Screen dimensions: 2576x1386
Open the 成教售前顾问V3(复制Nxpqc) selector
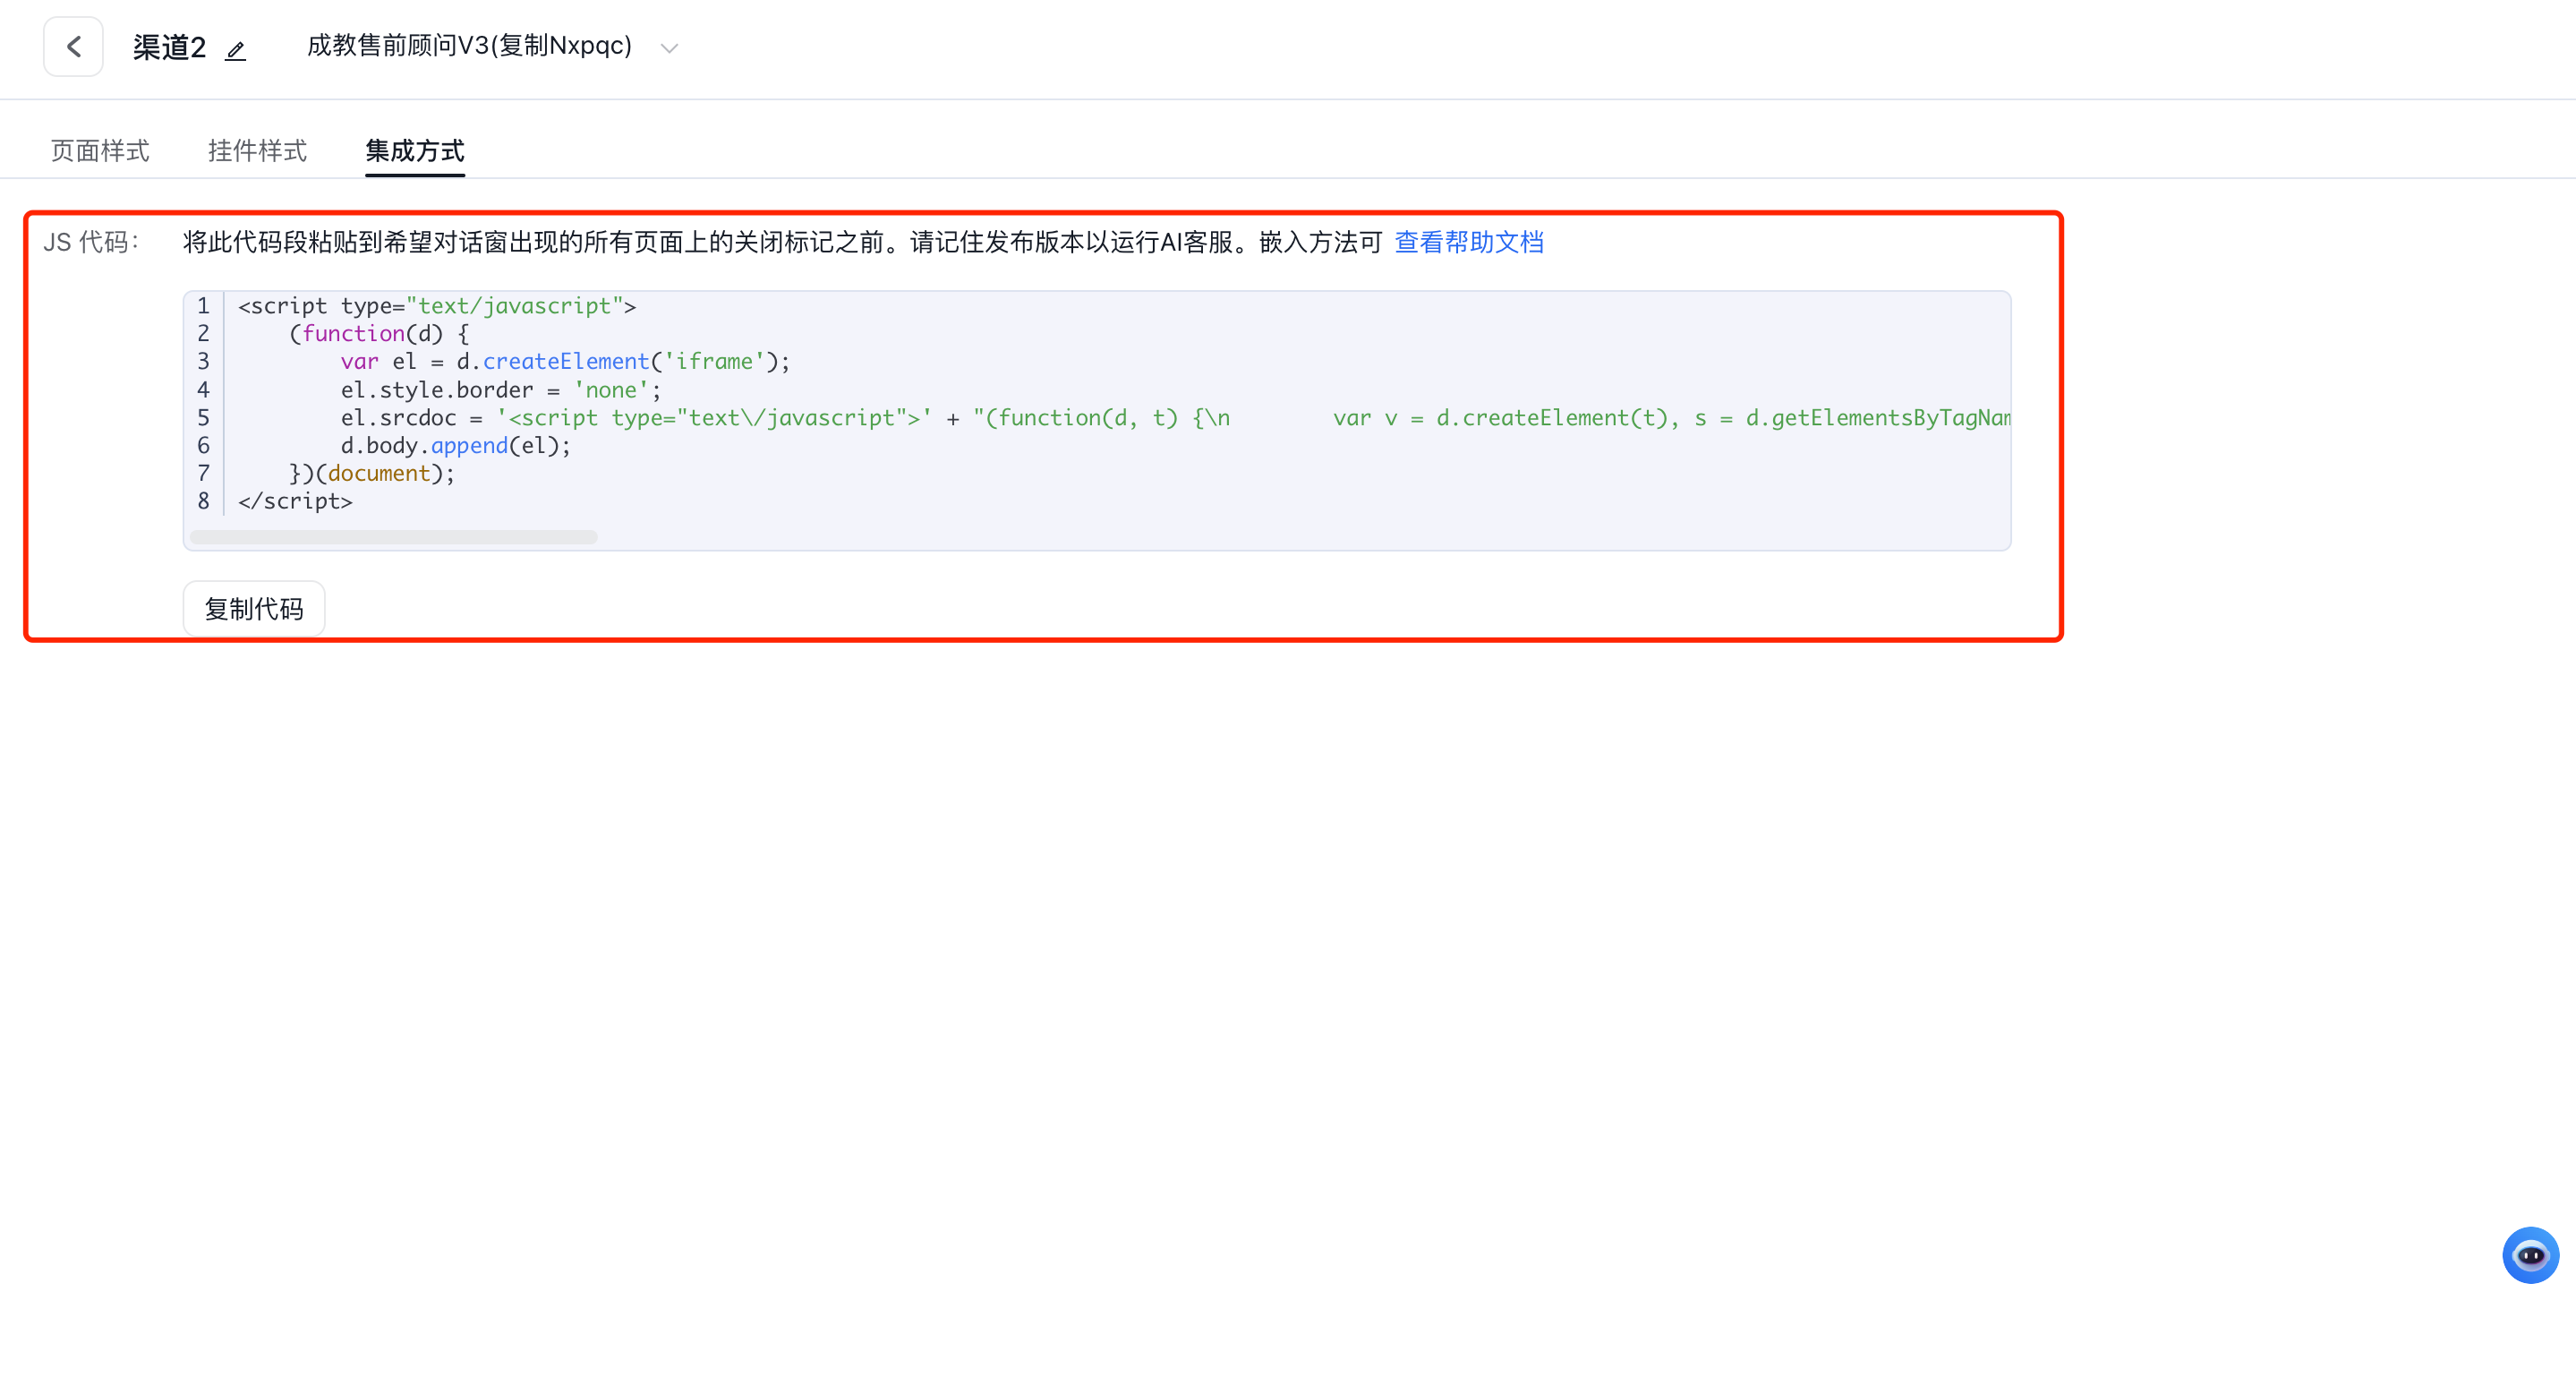tap(469, 46)
